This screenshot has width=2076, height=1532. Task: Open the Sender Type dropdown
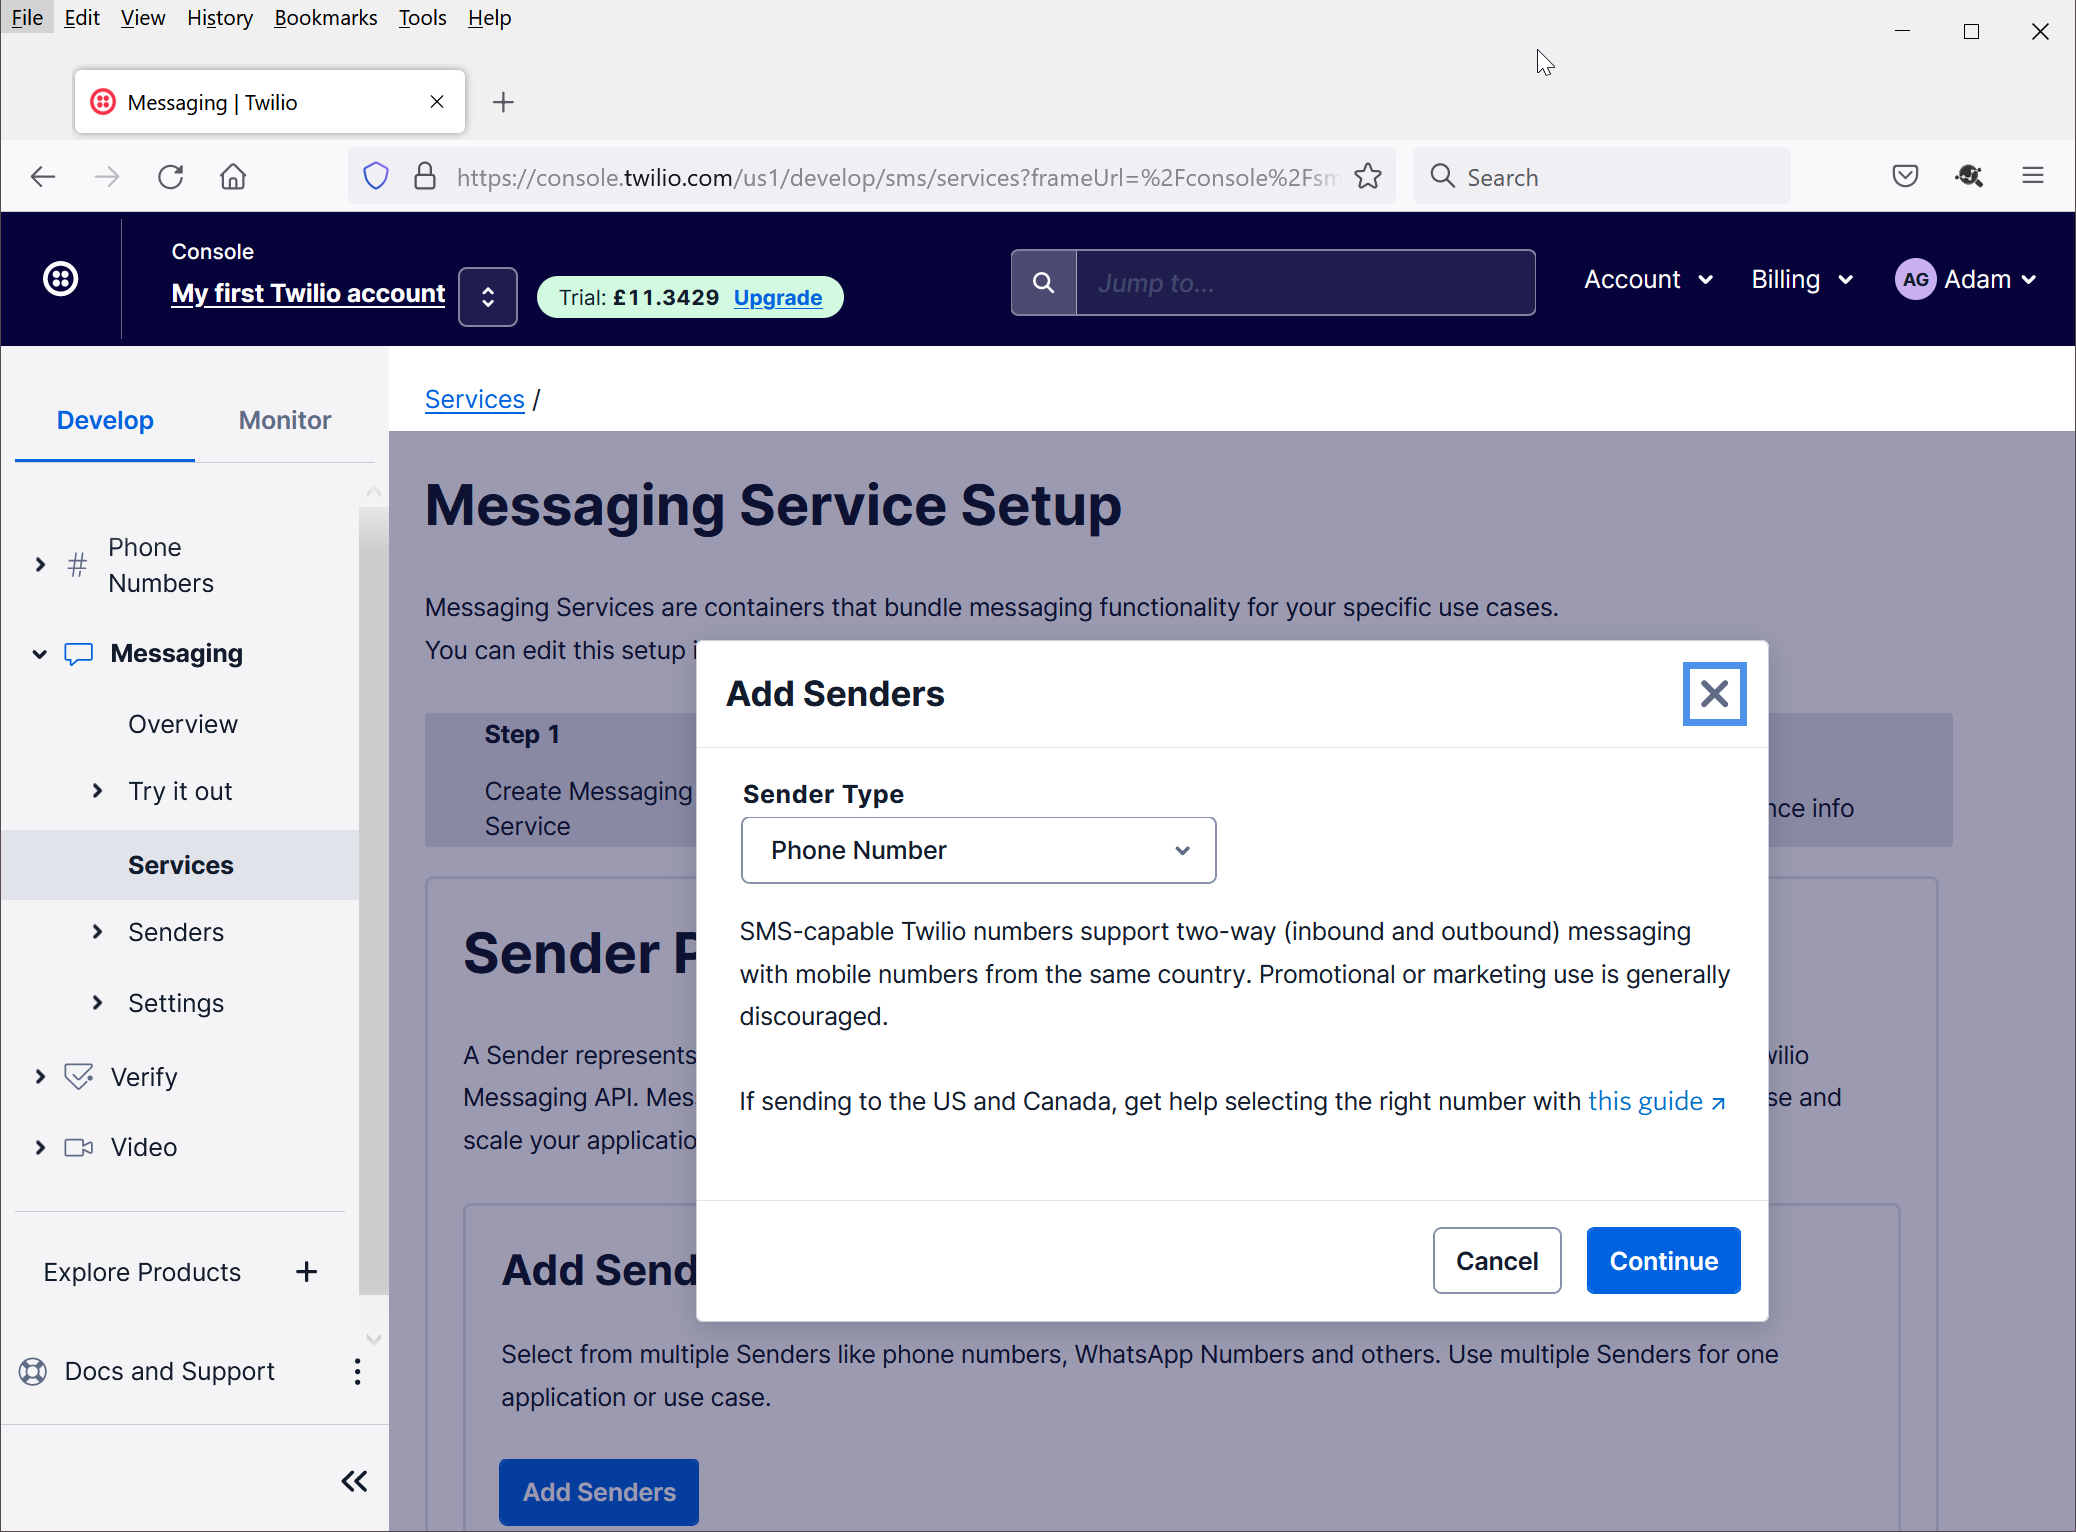tap(978, 850)
